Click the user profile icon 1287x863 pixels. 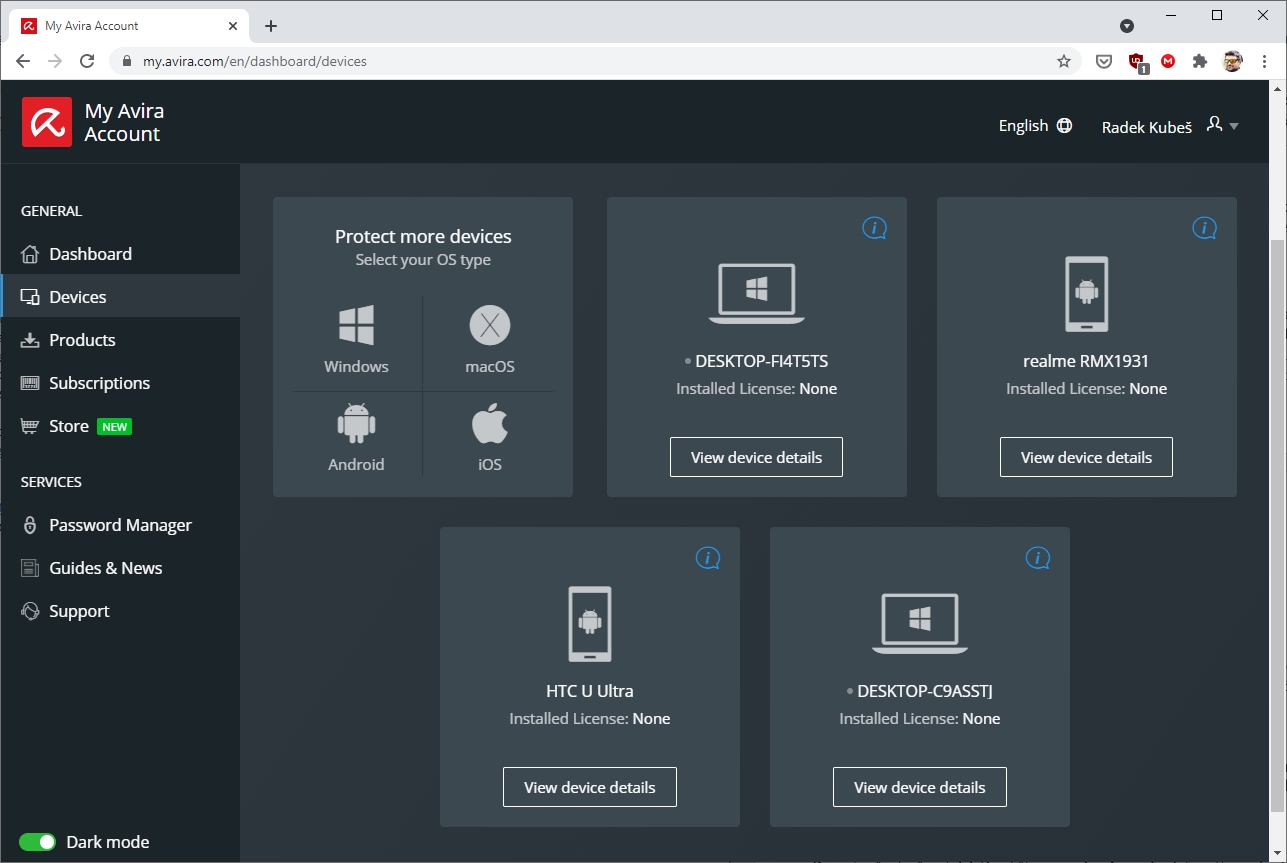coord(1214,124)
